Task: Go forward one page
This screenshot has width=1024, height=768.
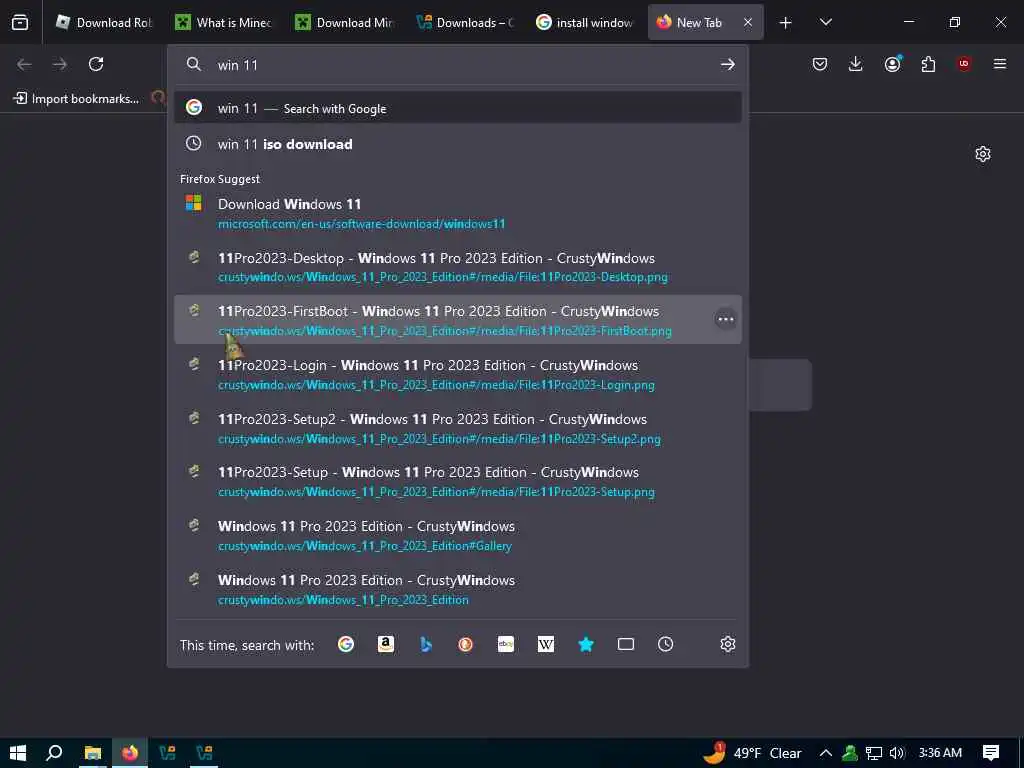Action: [x=59, y=64]
